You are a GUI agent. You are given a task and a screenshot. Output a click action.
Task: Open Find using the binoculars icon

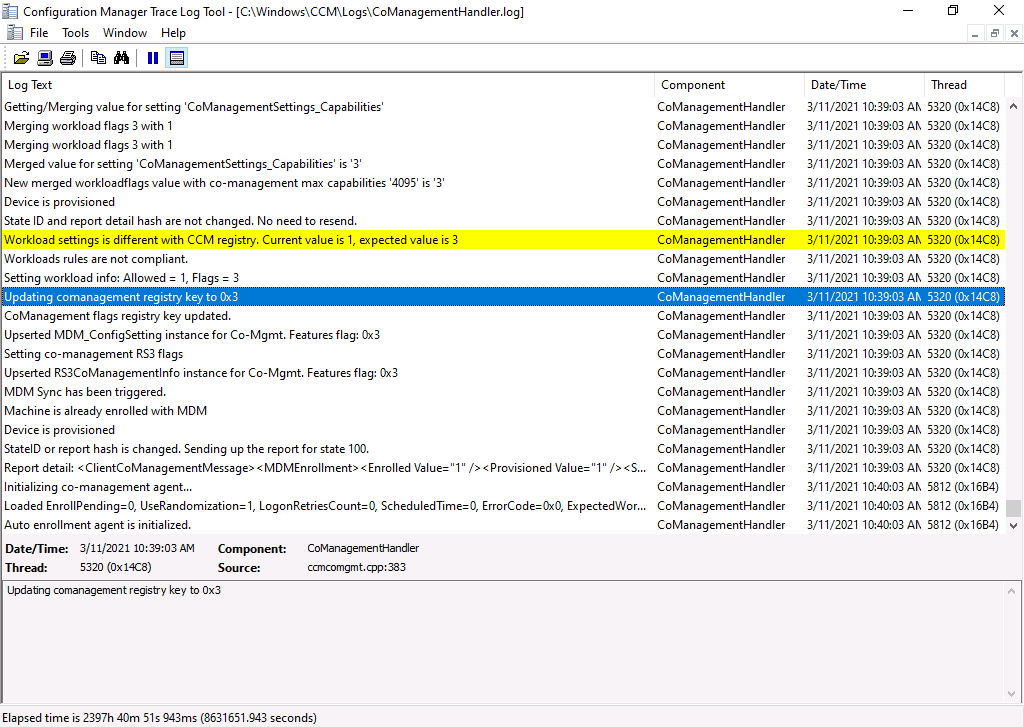(x=121, y=58)
